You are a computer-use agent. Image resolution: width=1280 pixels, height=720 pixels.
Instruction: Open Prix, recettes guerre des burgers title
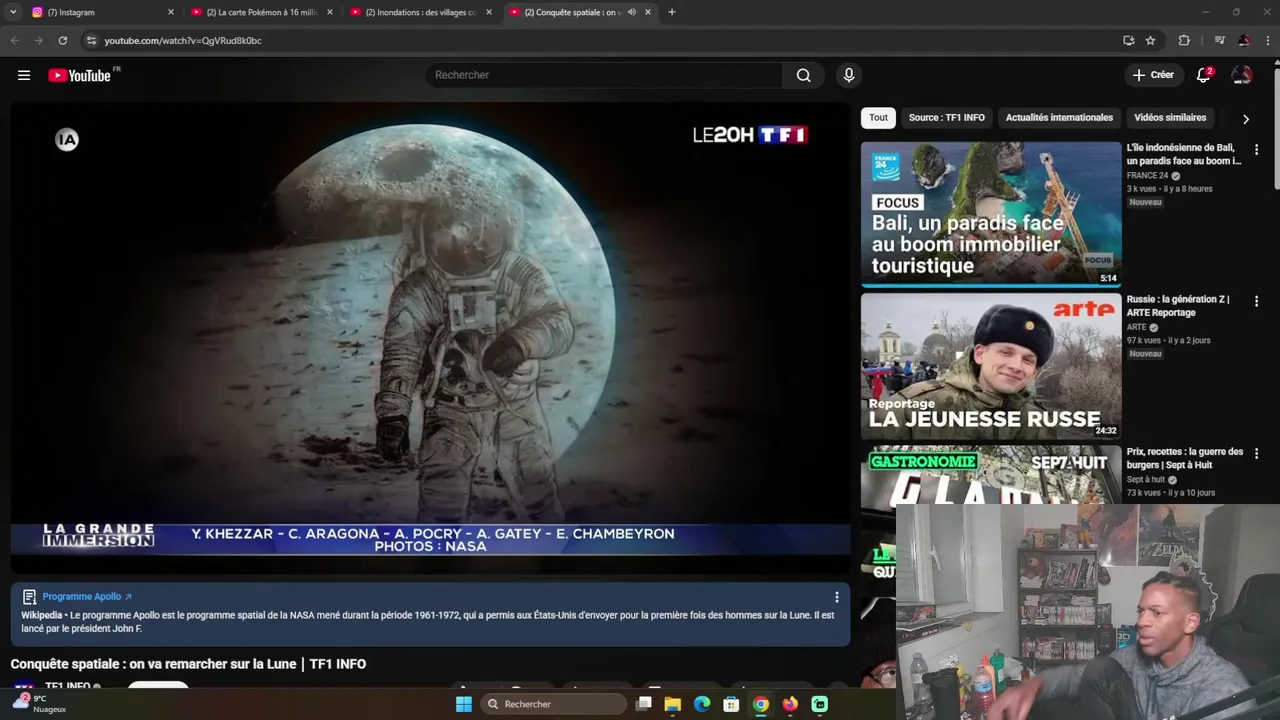(x=1185, y=458)
